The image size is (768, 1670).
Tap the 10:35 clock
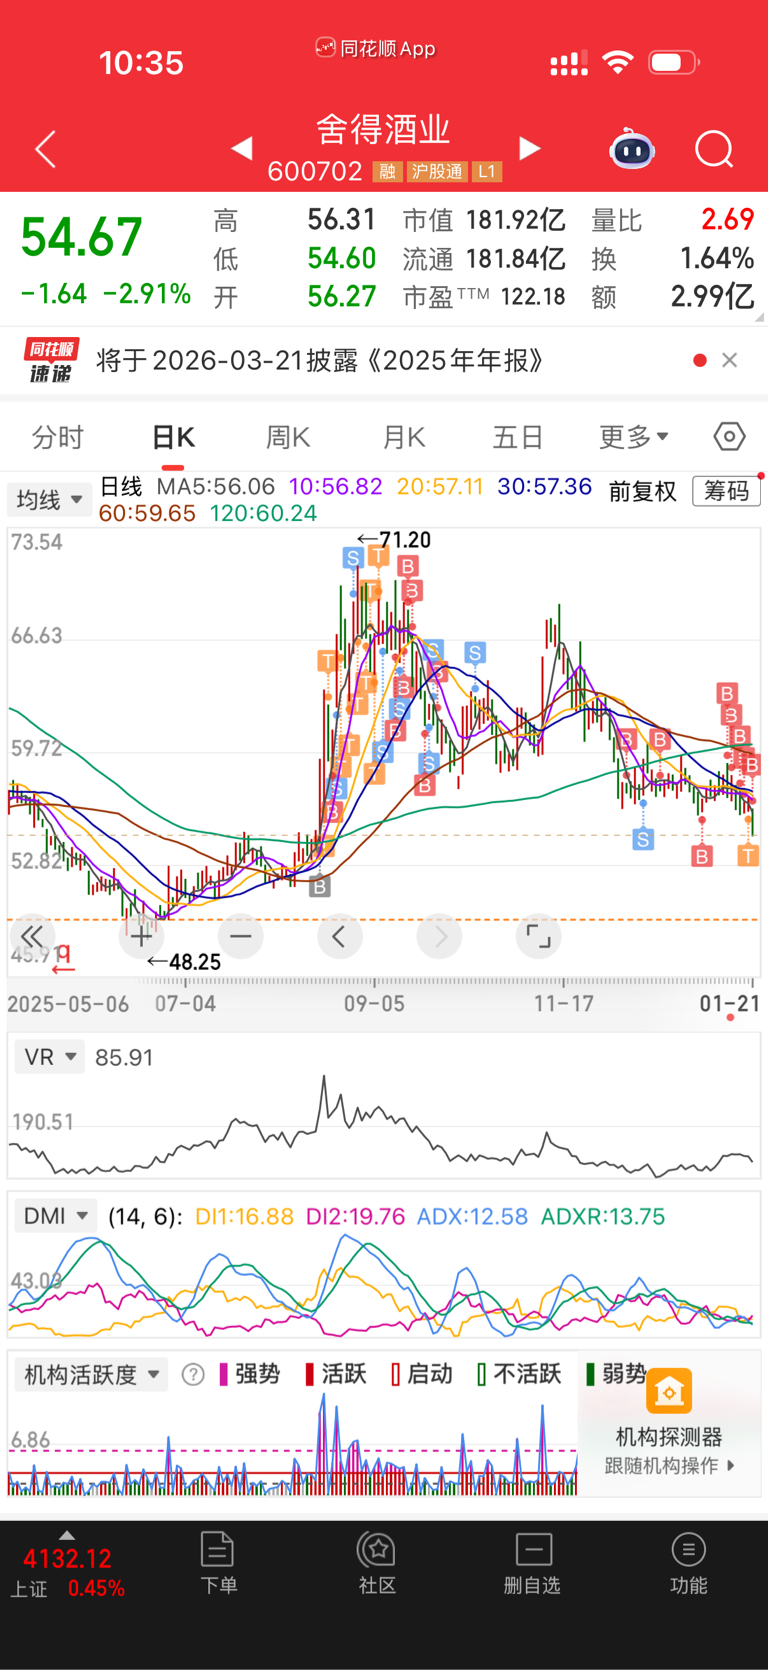(141, 63)
